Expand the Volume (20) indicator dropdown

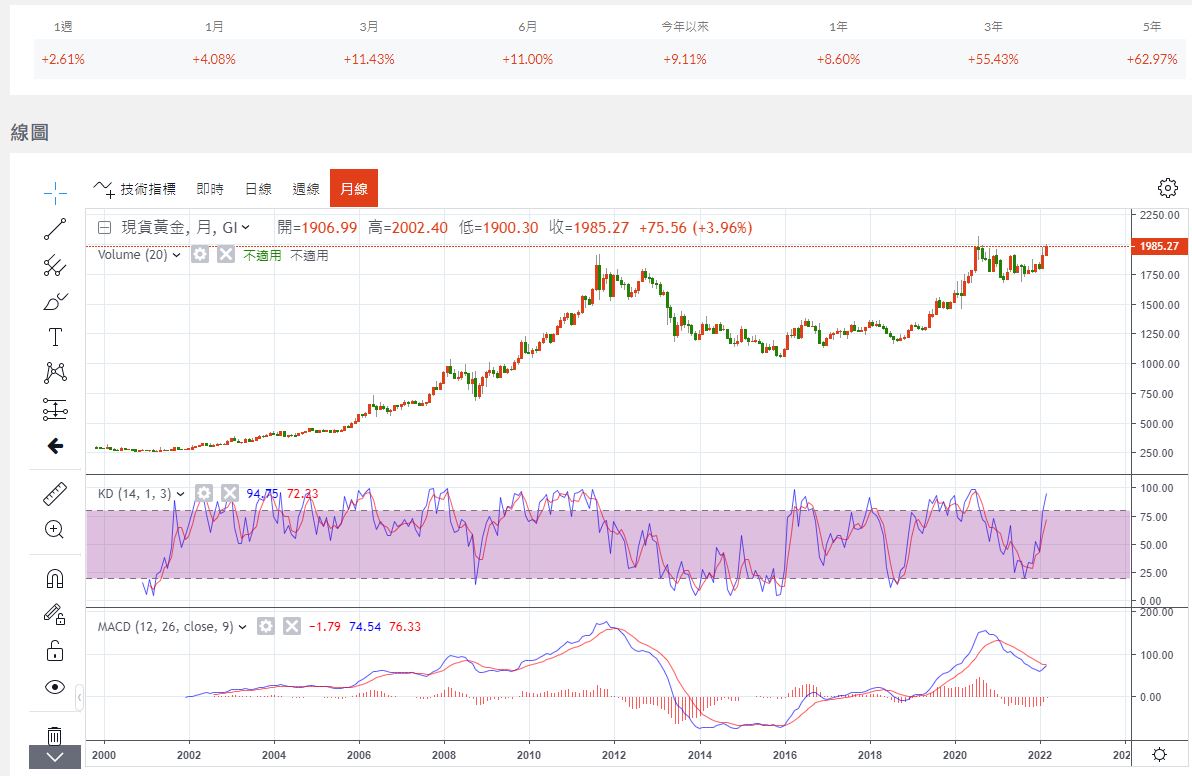177,255
